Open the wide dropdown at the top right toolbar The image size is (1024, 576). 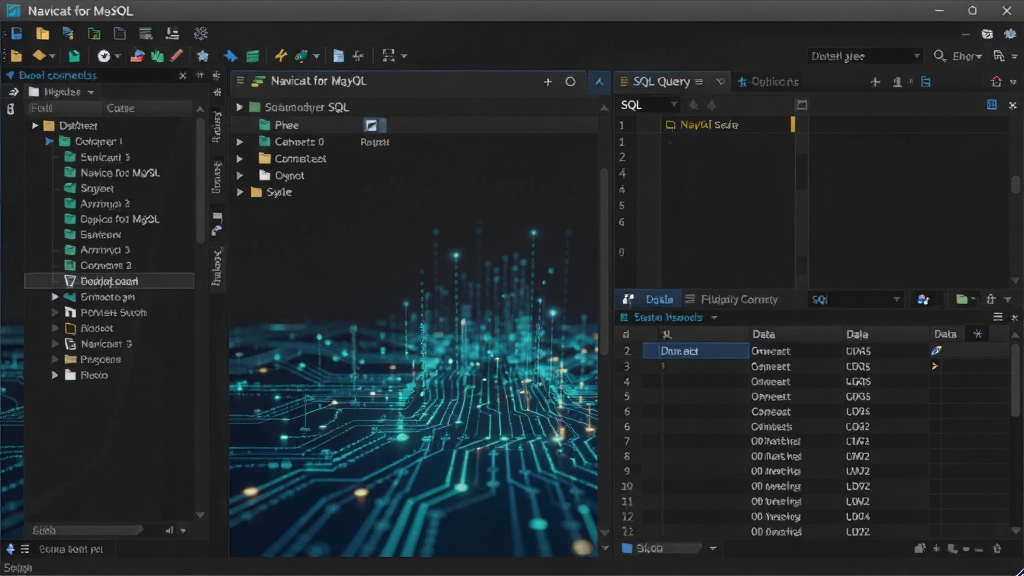coord(865,56)
